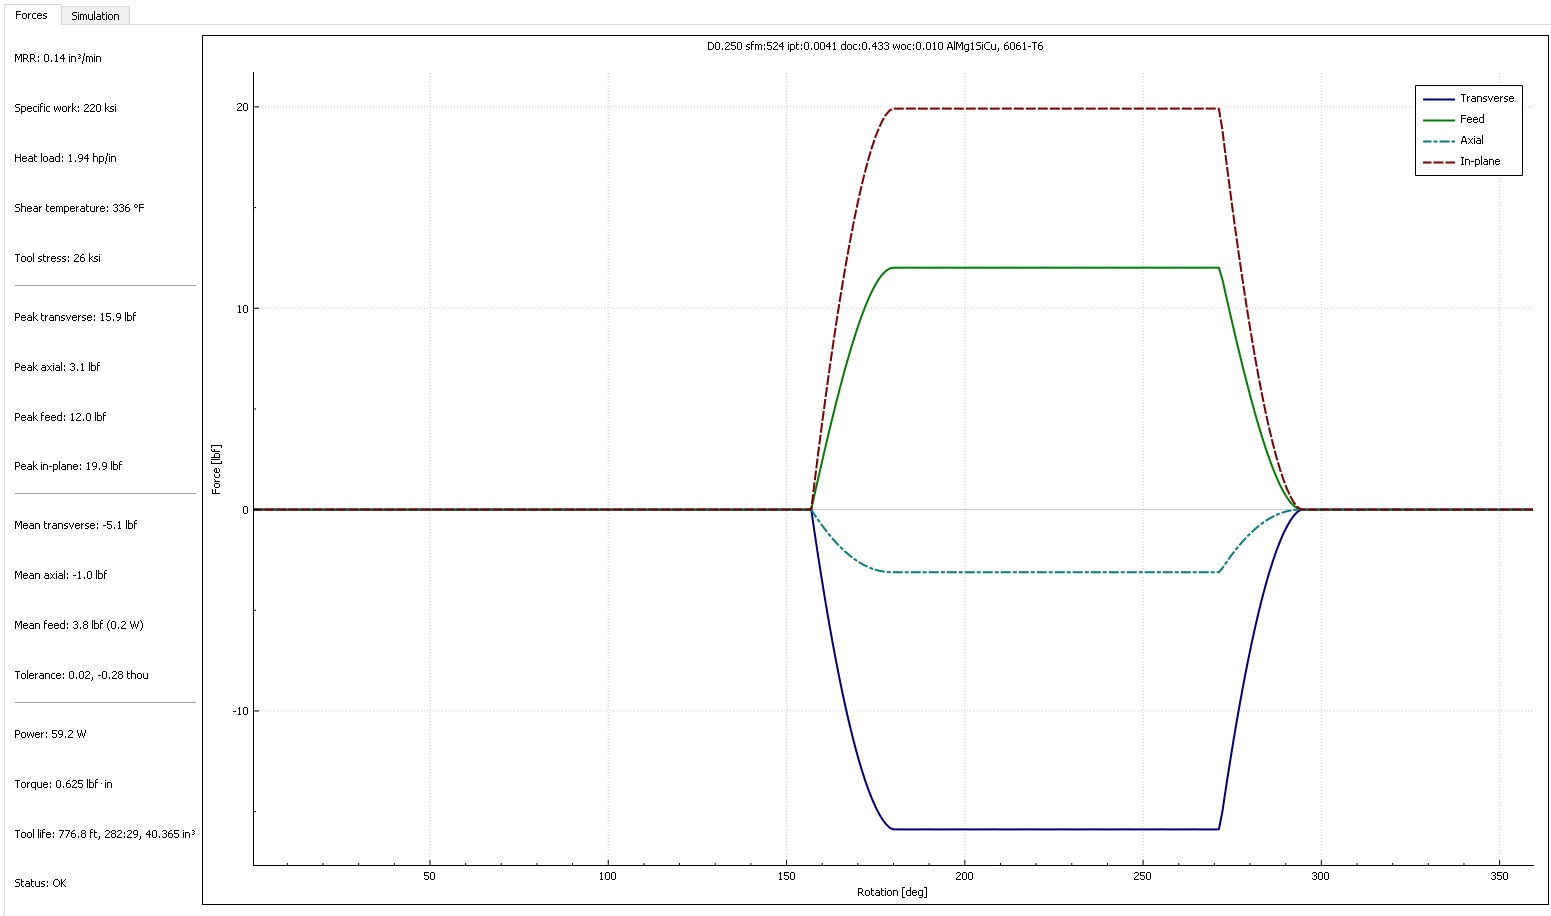Click Status: OK indicator text
This screenshot has height=916, width=1551.
coord(40,883)
